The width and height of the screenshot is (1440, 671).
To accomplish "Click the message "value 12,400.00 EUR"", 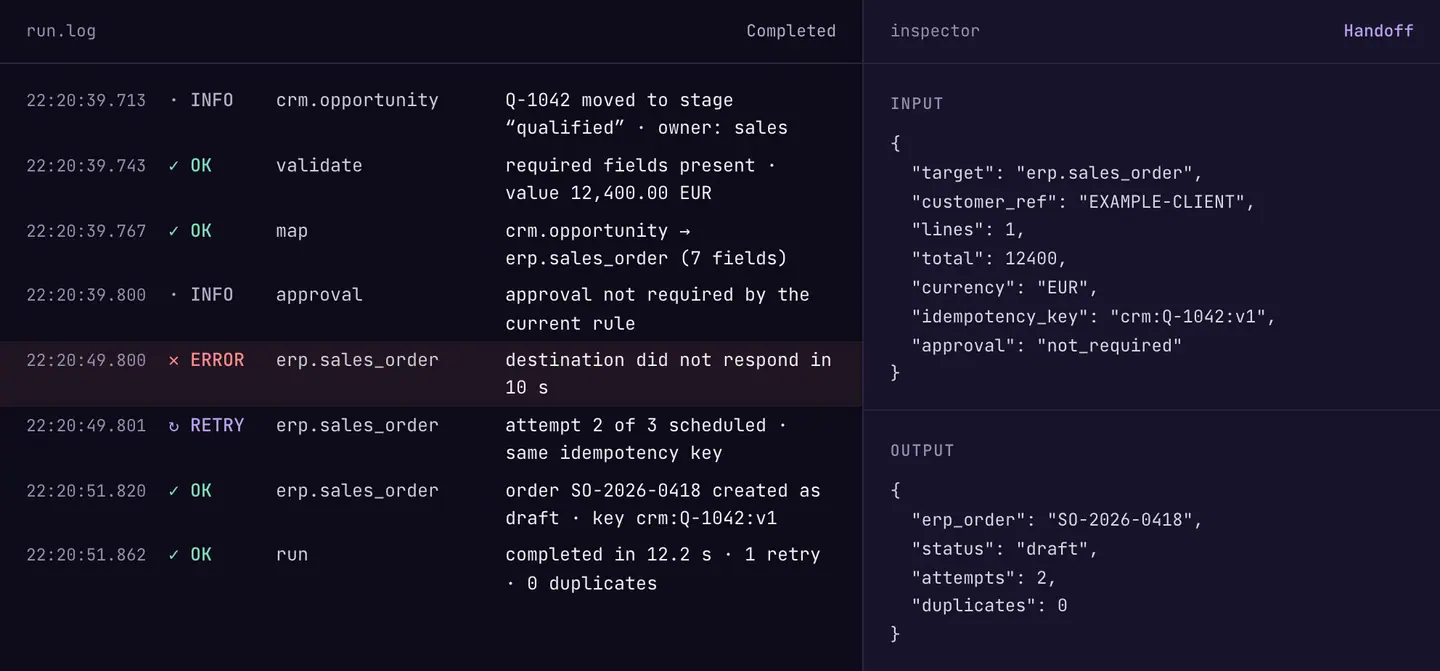I will 608,193.
